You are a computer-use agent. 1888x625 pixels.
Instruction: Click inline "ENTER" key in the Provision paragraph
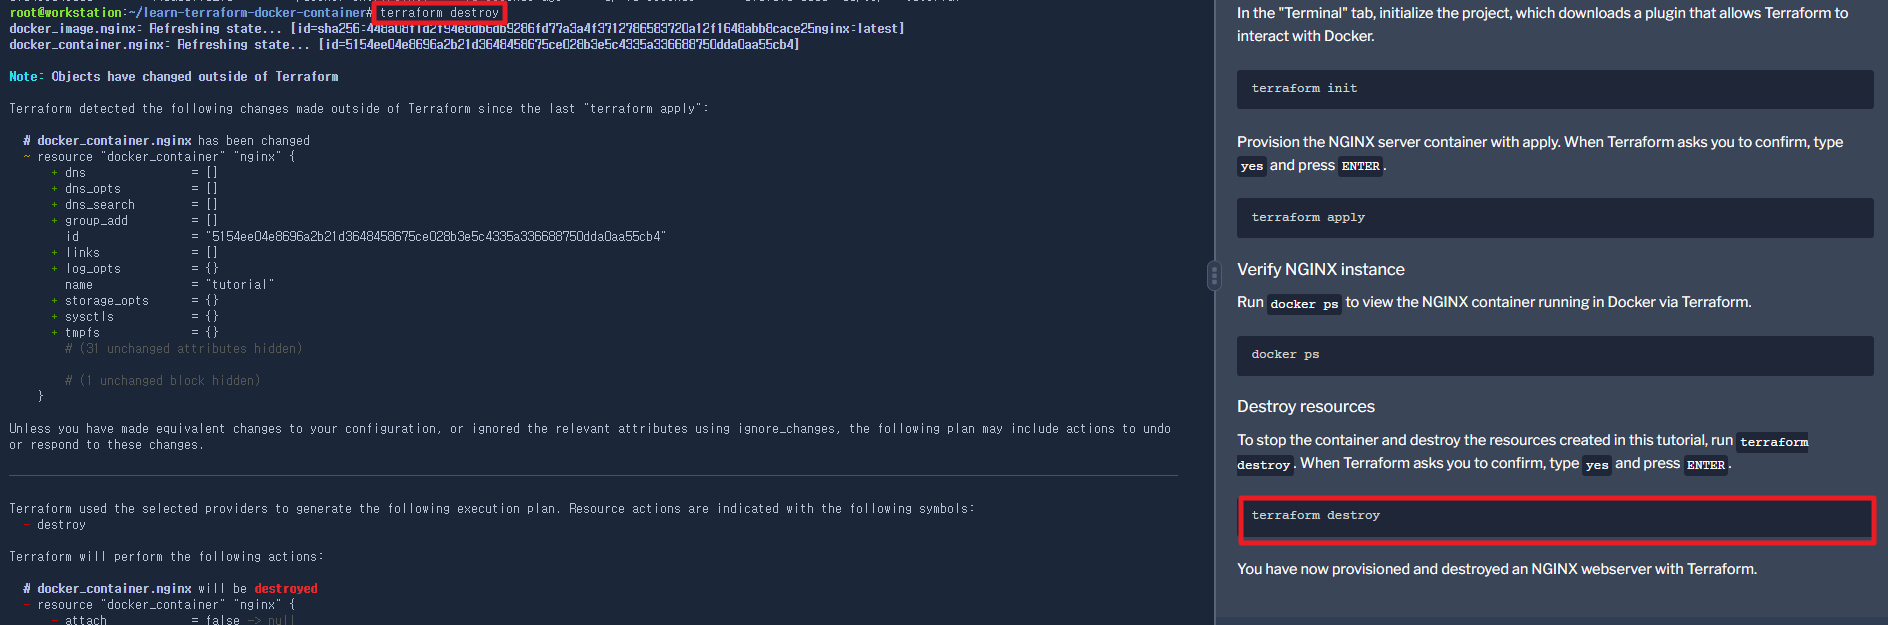(1360, 166)
